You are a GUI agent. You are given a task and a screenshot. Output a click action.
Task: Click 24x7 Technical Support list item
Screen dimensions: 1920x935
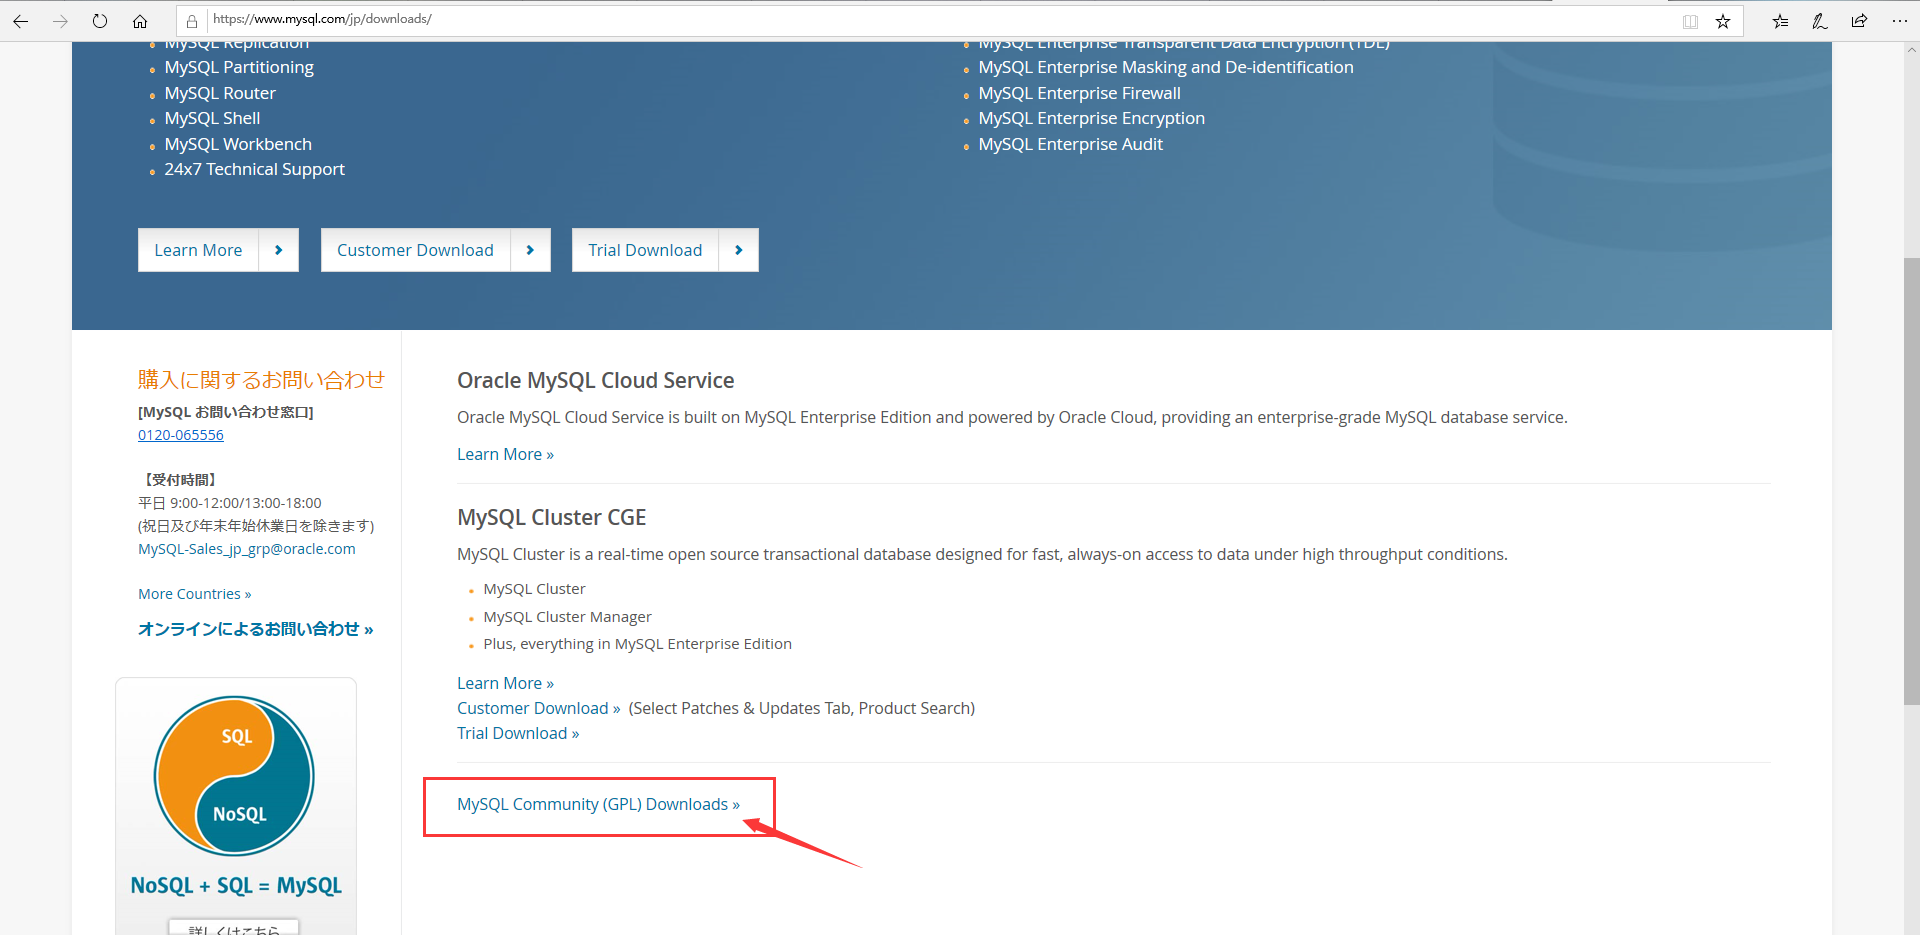255,169
